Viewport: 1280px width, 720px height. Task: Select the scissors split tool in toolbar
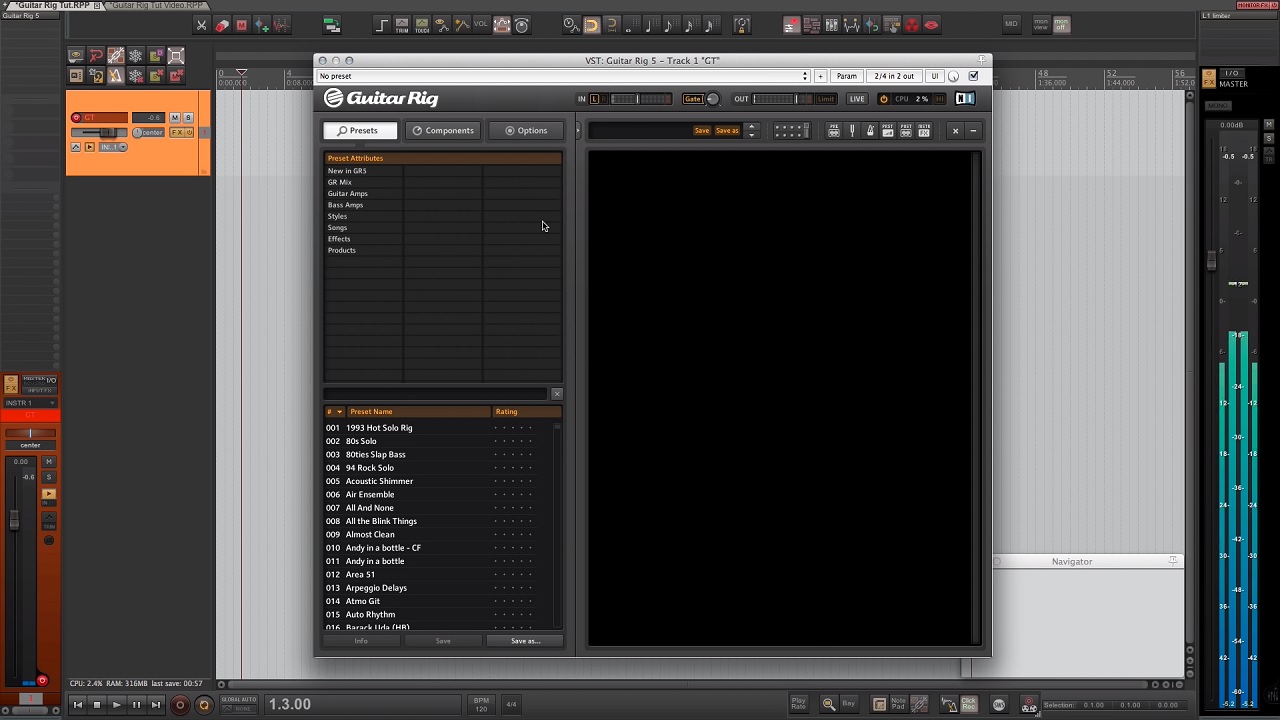(201, 25)
